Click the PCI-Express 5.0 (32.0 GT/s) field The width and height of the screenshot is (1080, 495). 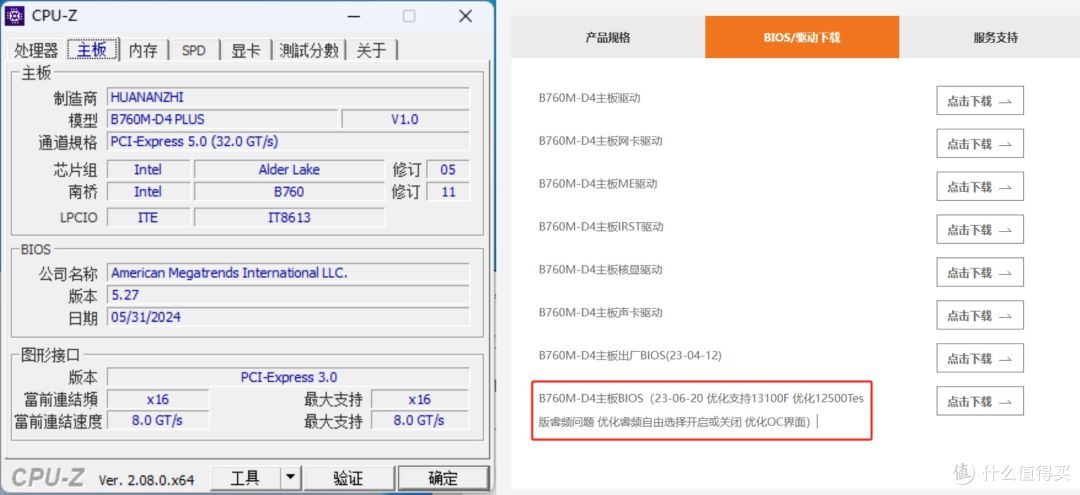point(288,141)
